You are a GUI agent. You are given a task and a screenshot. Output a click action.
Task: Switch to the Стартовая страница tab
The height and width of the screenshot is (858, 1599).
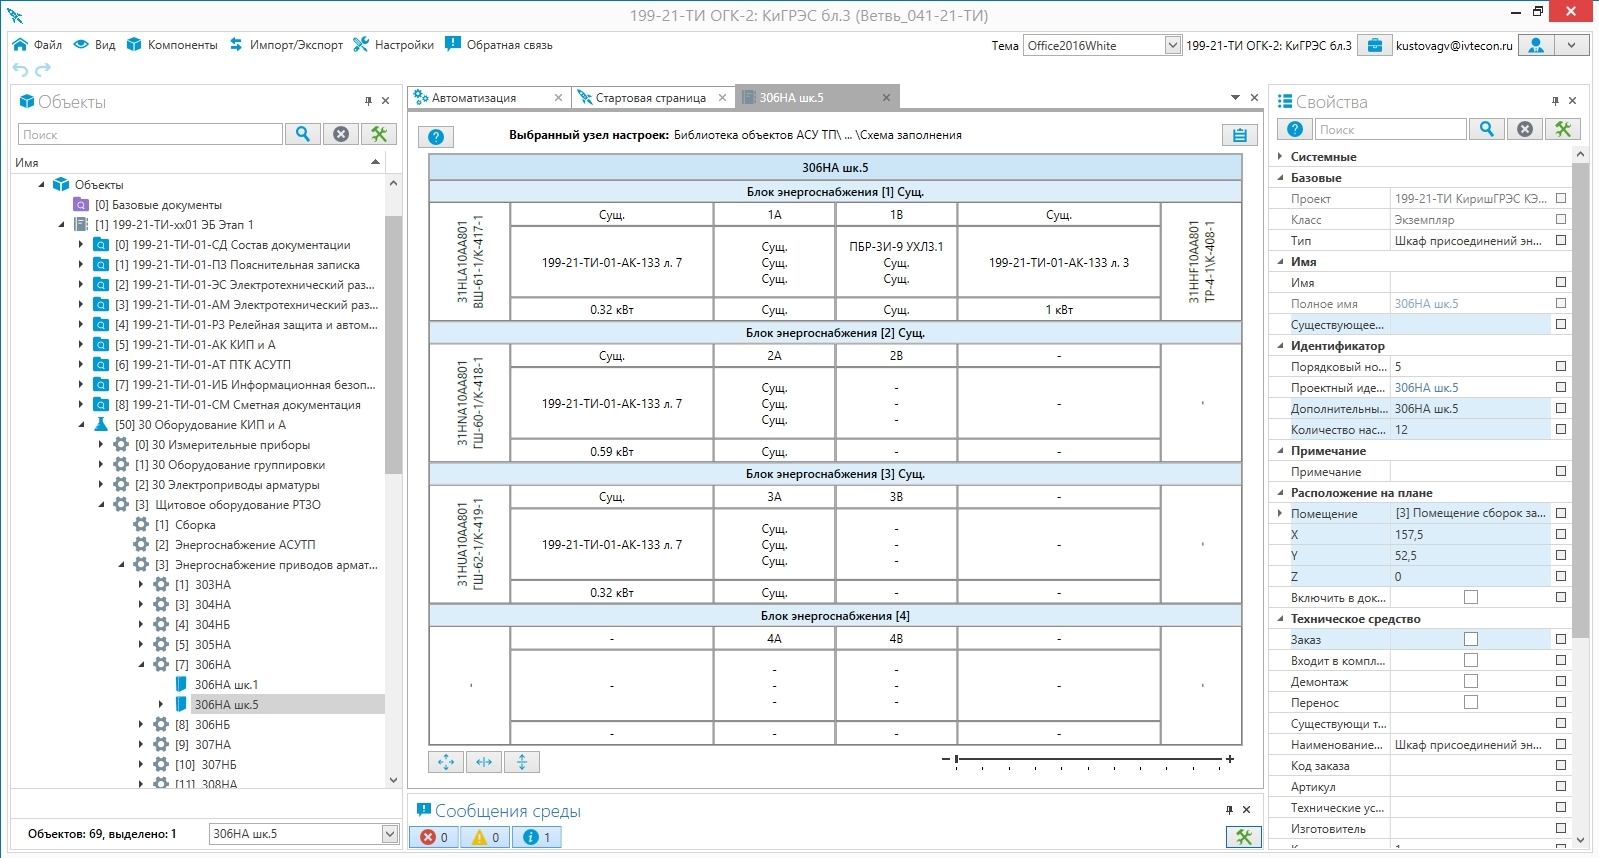point(651,97)
